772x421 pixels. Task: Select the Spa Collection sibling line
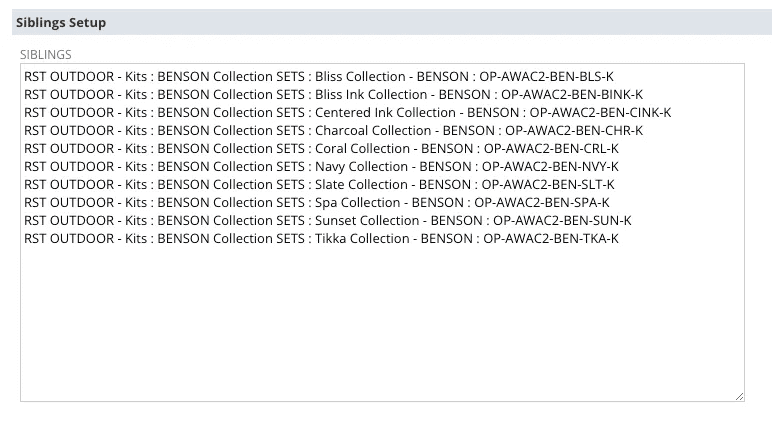(x=317, y=203)
